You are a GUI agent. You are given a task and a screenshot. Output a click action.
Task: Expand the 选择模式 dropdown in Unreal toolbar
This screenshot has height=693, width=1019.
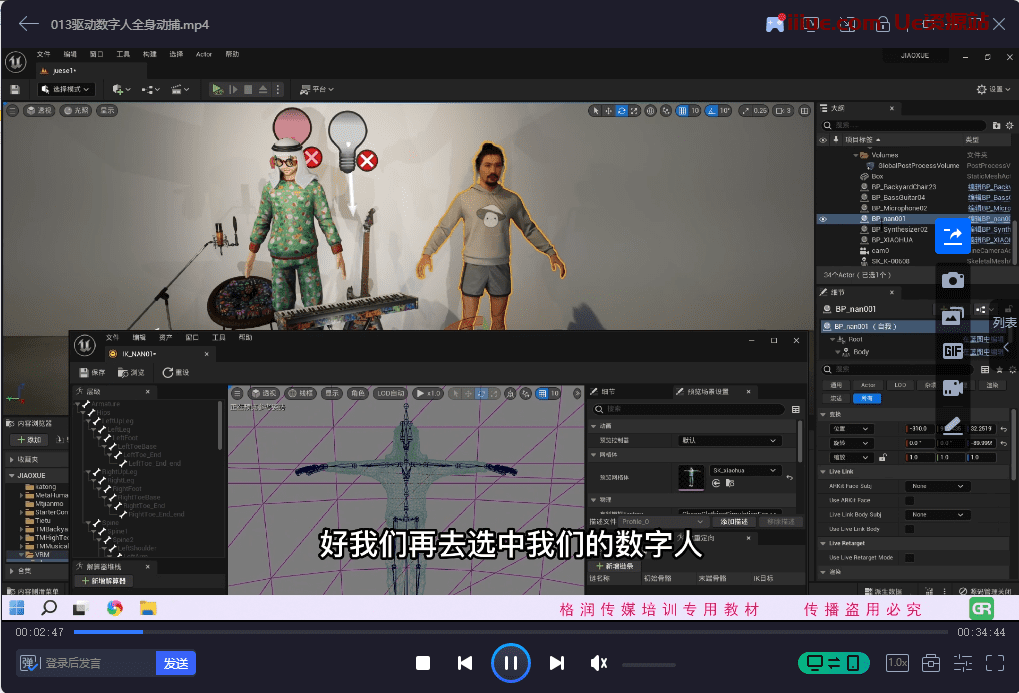[66, 89]
